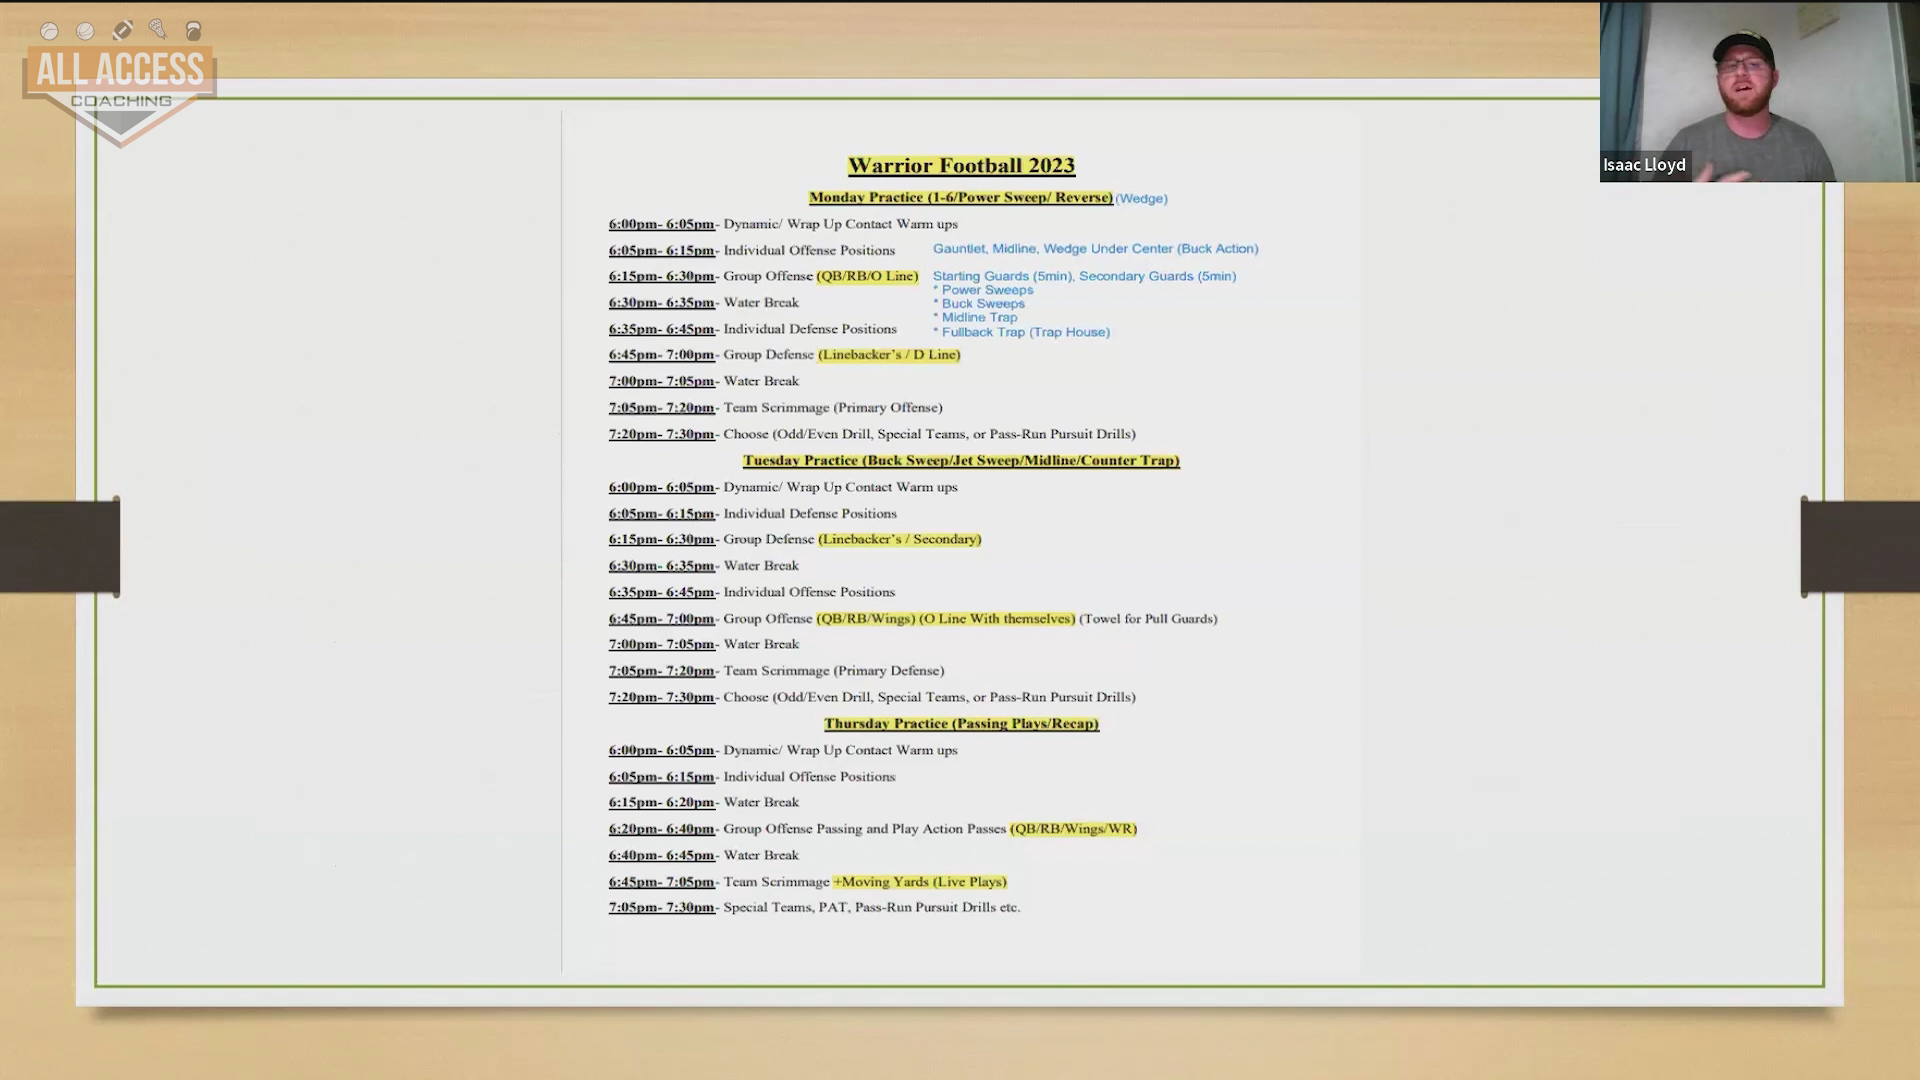Click the highlighted (O Line With themselves) text

(x=996, y=619)
